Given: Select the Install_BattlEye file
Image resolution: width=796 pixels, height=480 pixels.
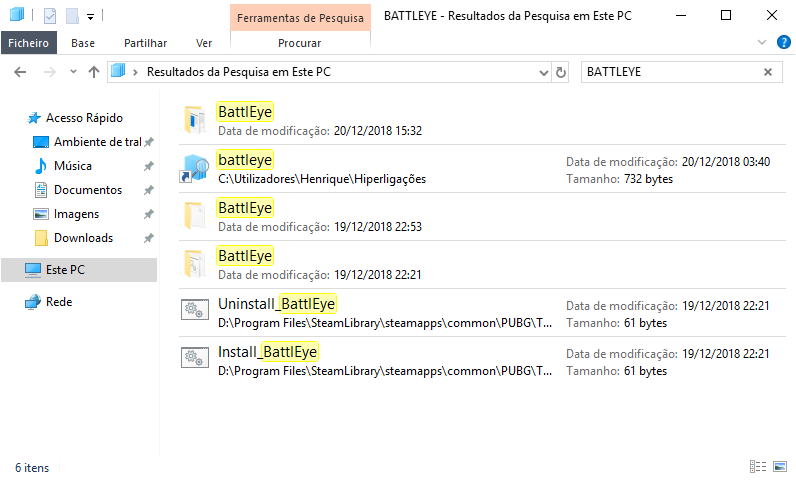Looking at the screenshot, I should 482,361.
